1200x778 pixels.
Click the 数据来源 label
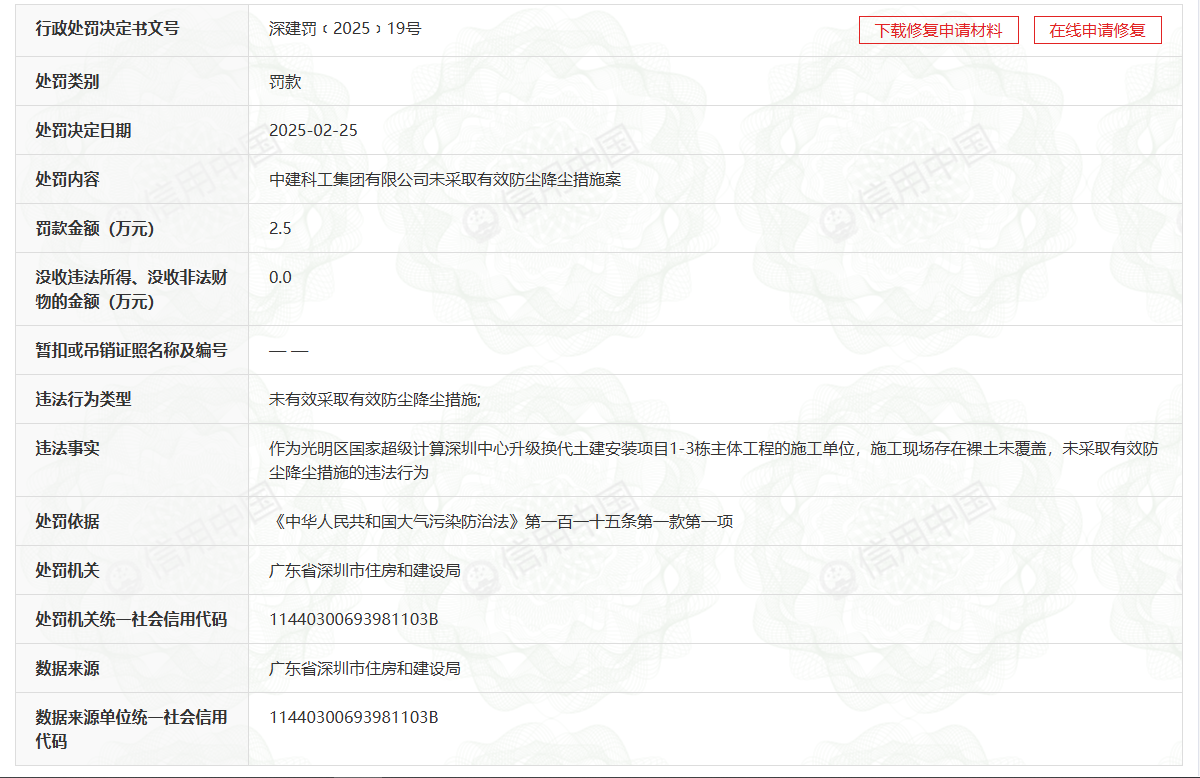coord(67,668)
